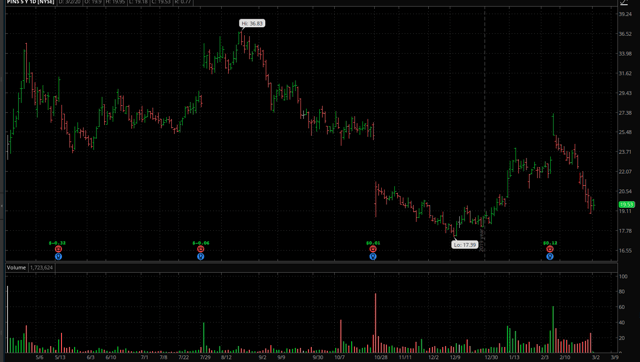Click the red earnings icon near 2/3
Viewport: 640px width, 362px height.
550,249
